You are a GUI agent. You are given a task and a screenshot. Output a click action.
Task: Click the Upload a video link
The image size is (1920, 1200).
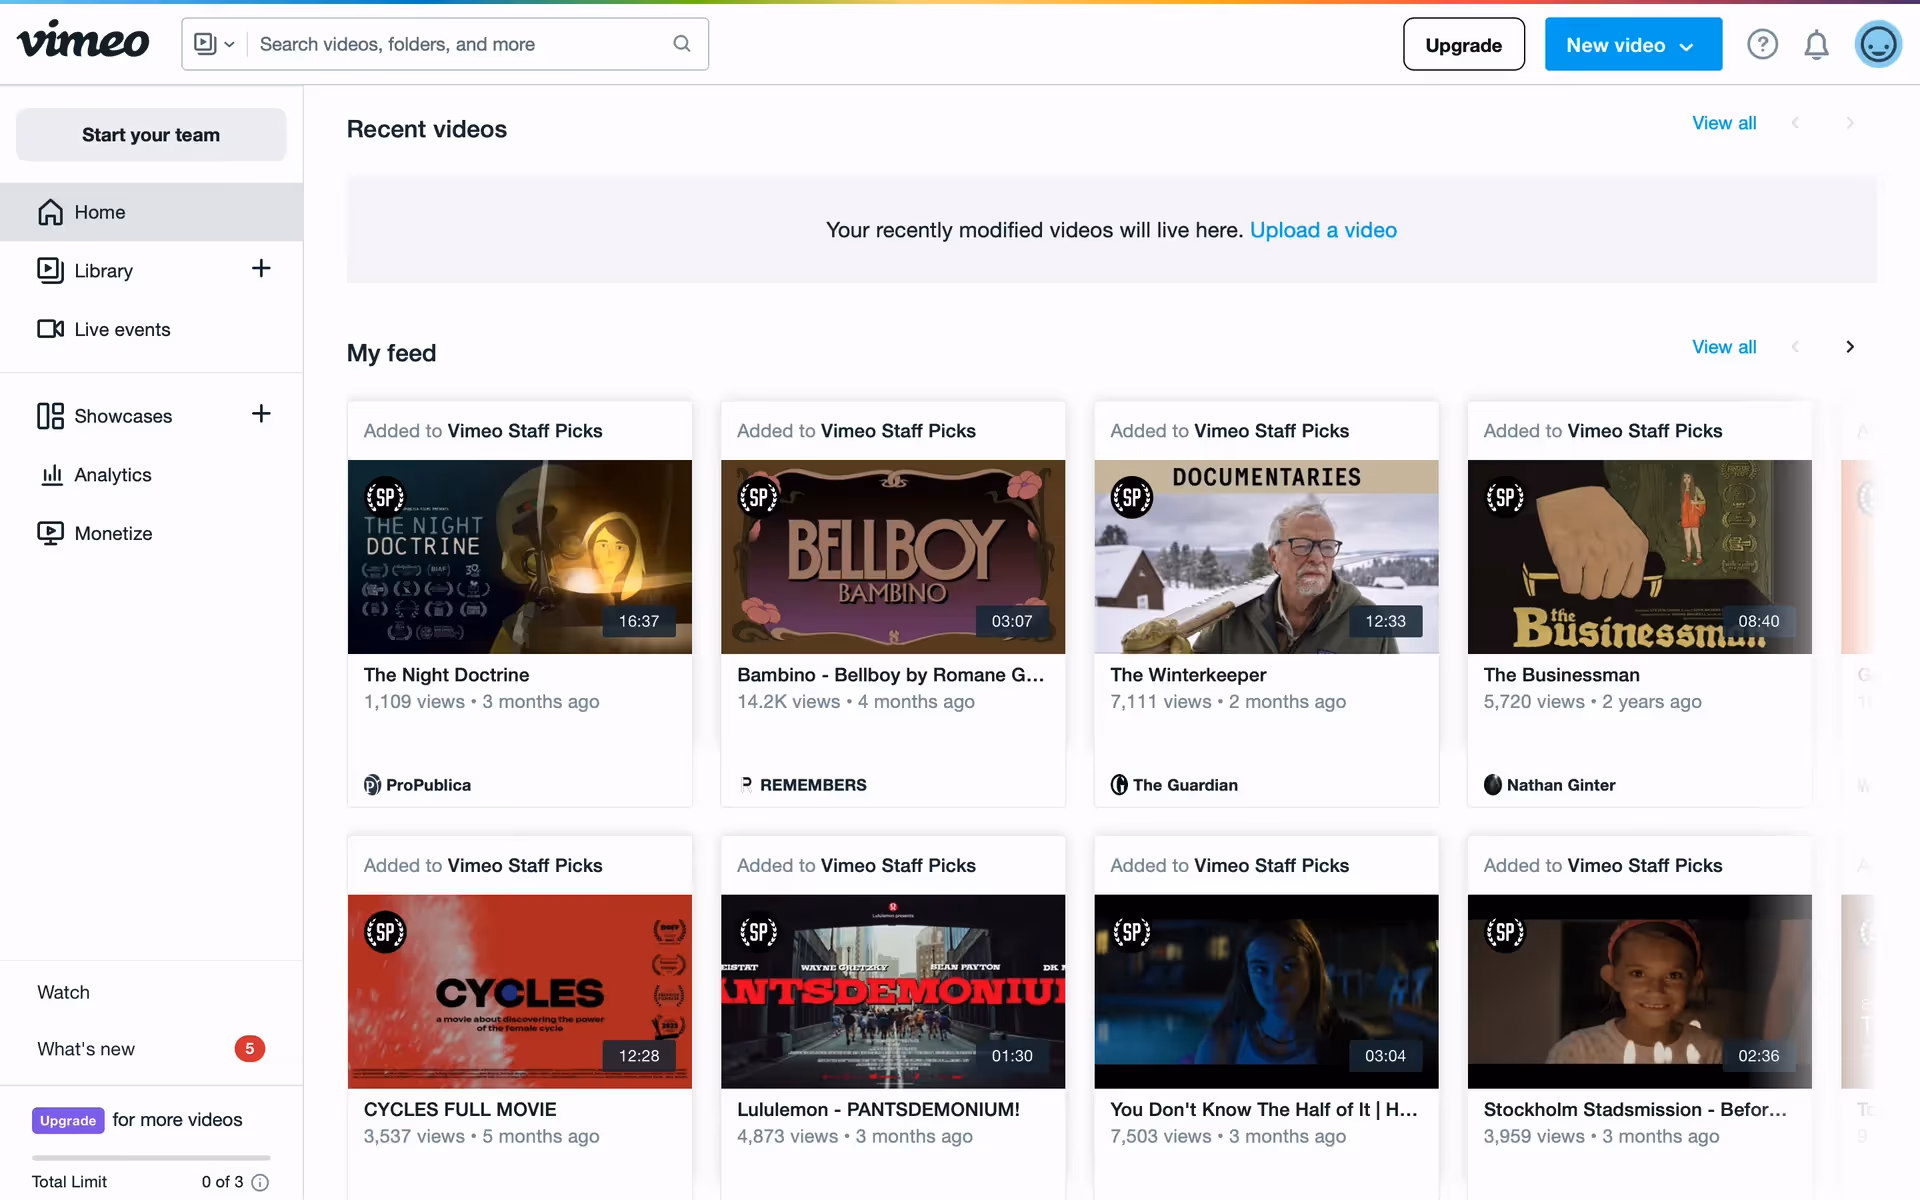tap(1323, 230)
